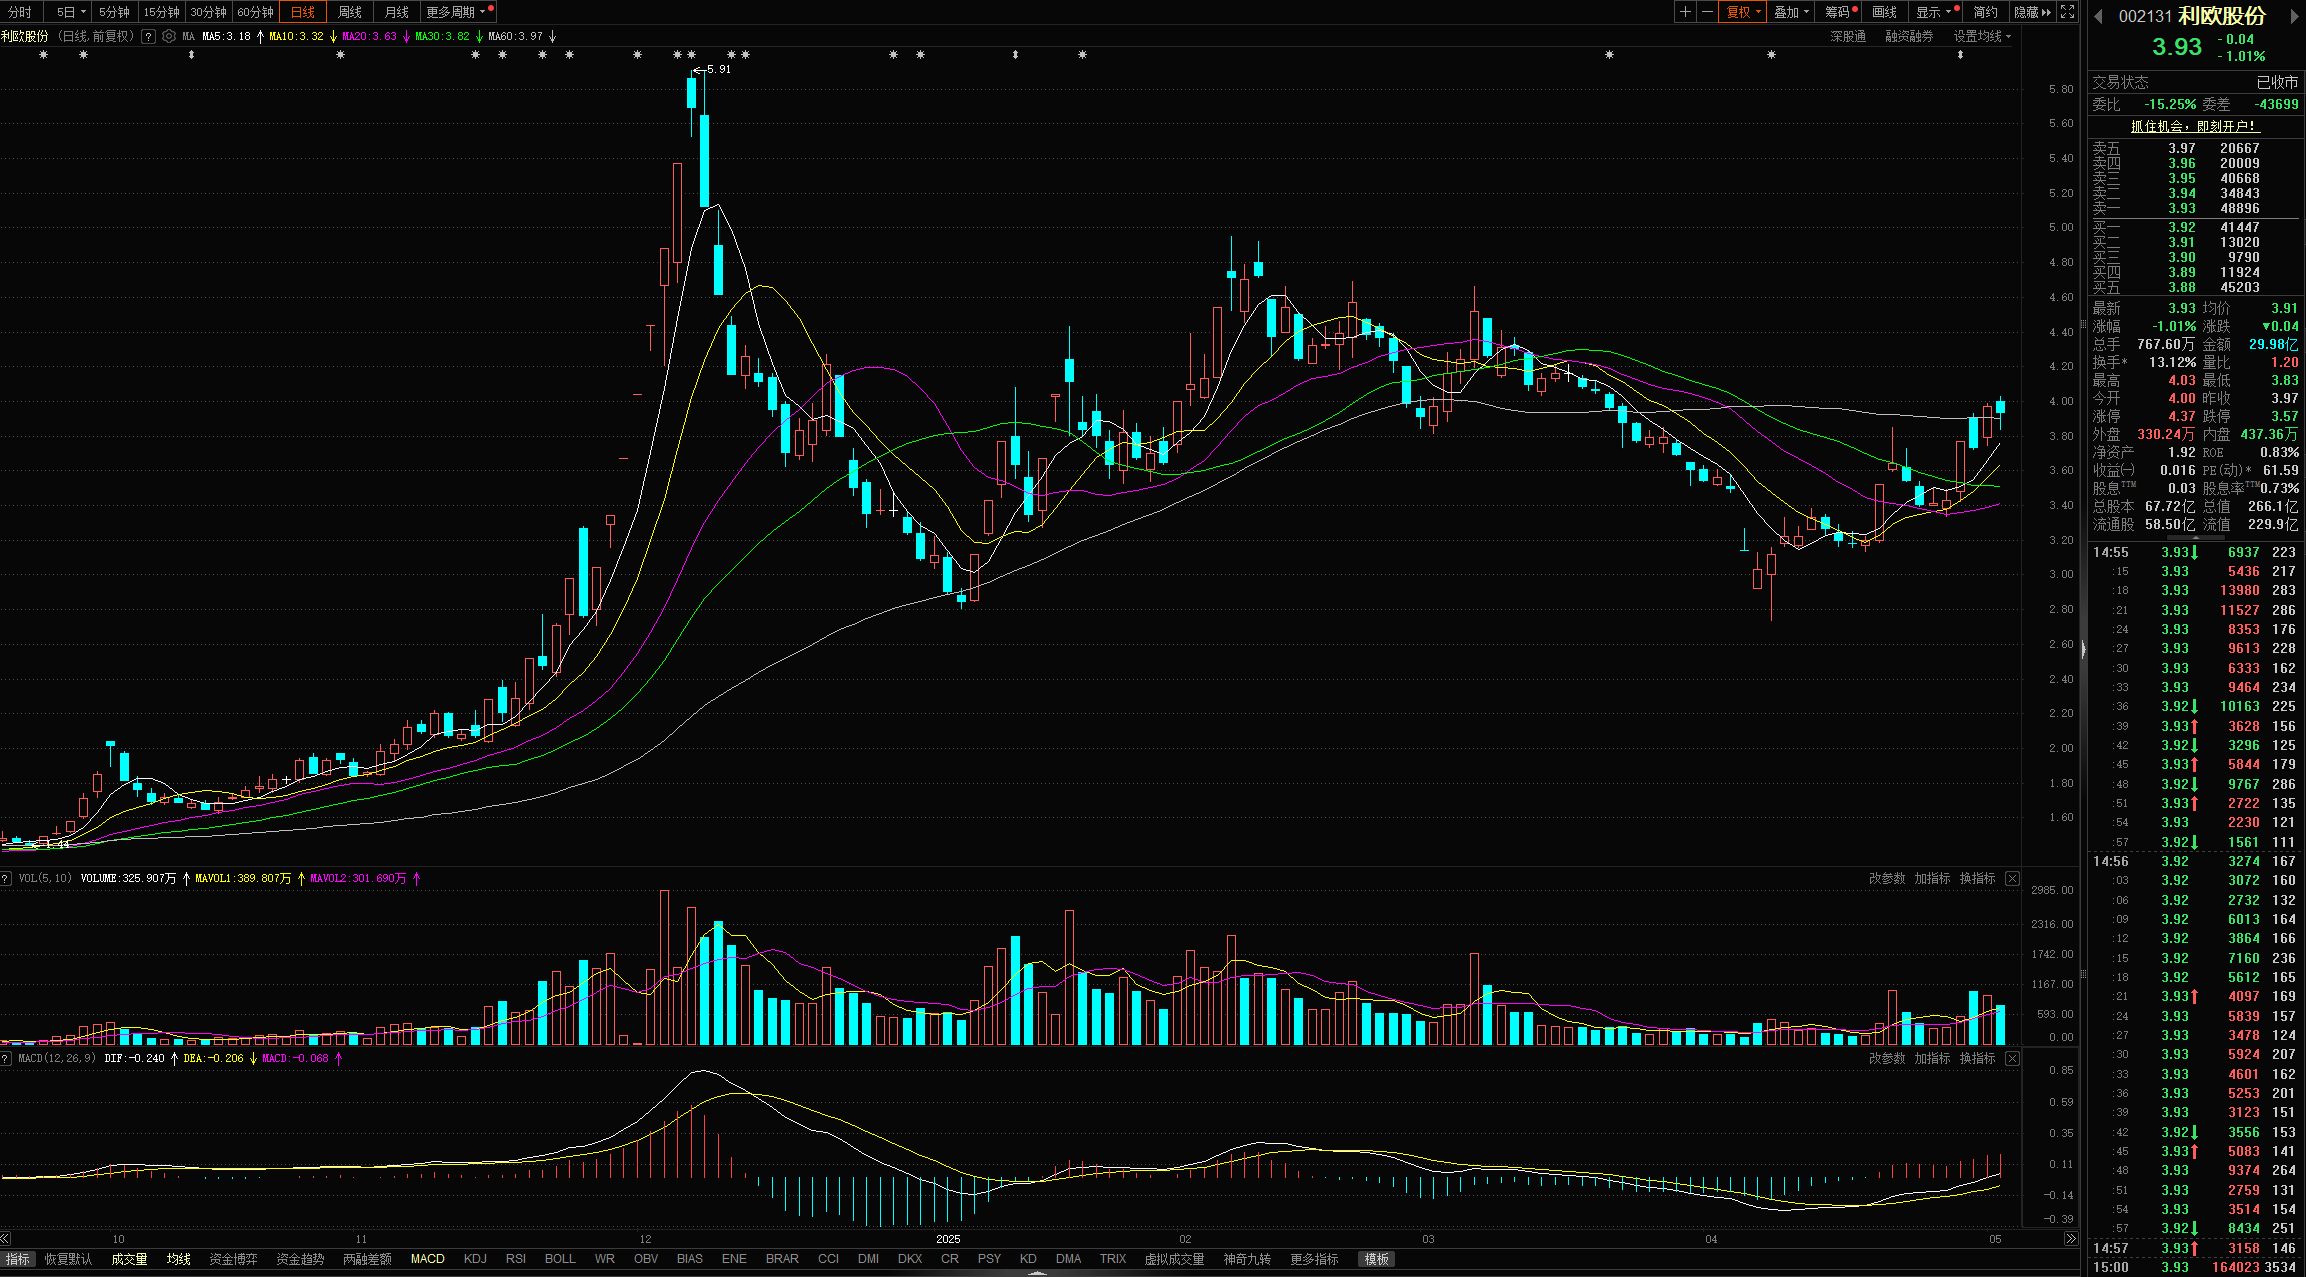The image size is (2306, 1277).
Task: Open the help icon for VOL indicator
Action: 6,878
